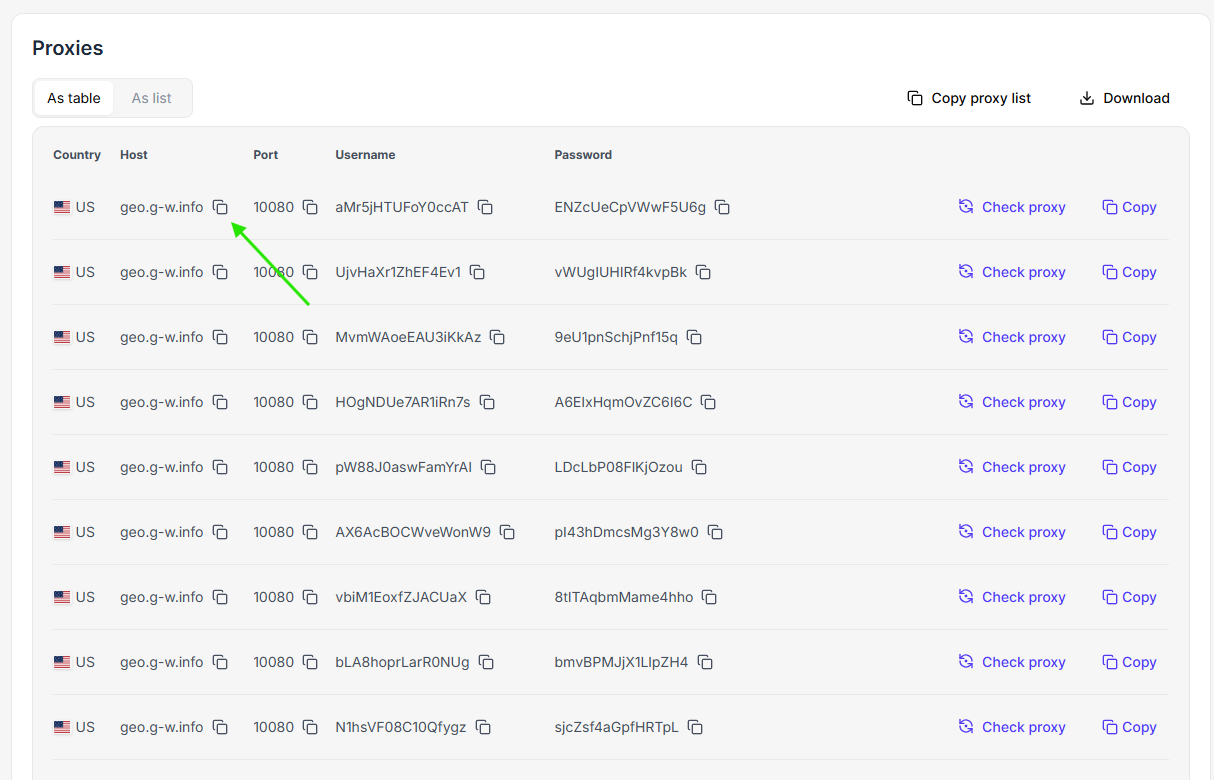
Task: Copy password A6EIxHqmOvZC6I6C icon
Action: point(708,402)
